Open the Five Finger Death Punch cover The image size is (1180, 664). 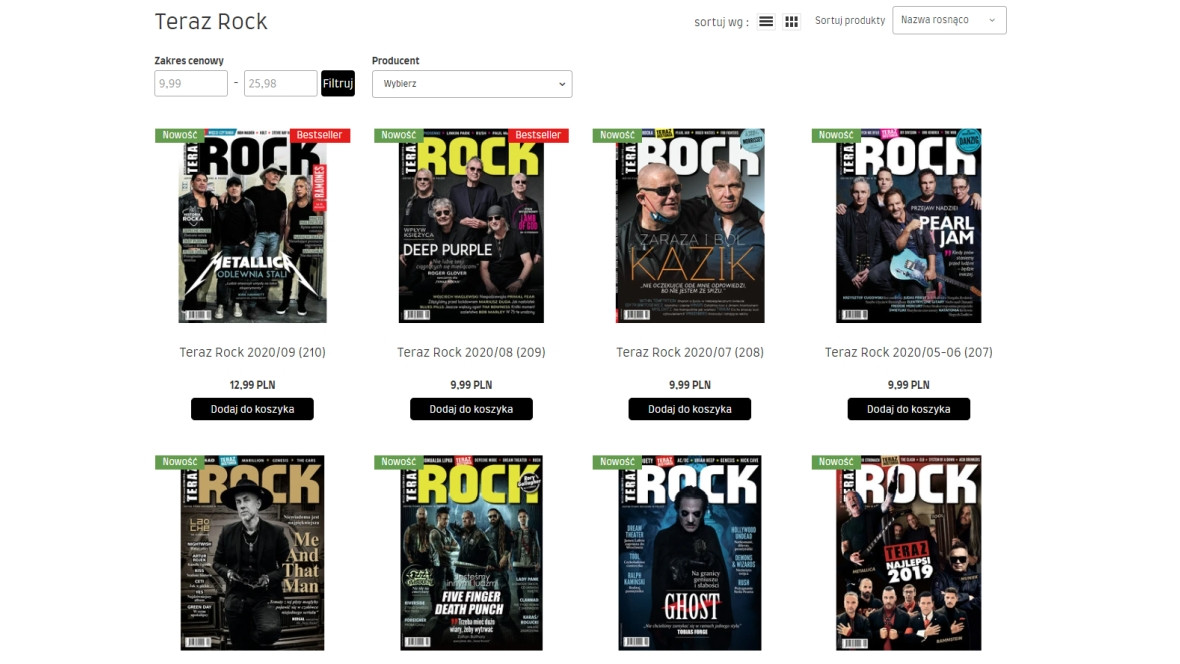pos(471,555)
